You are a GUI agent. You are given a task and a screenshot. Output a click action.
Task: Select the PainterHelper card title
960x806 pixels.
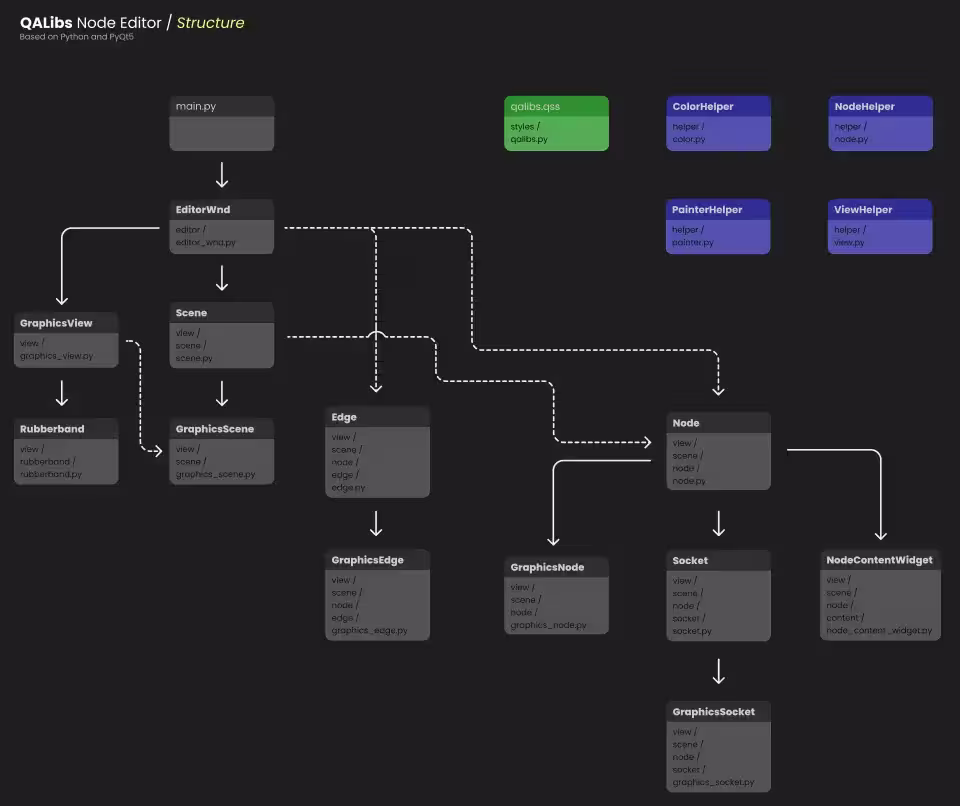707,209
